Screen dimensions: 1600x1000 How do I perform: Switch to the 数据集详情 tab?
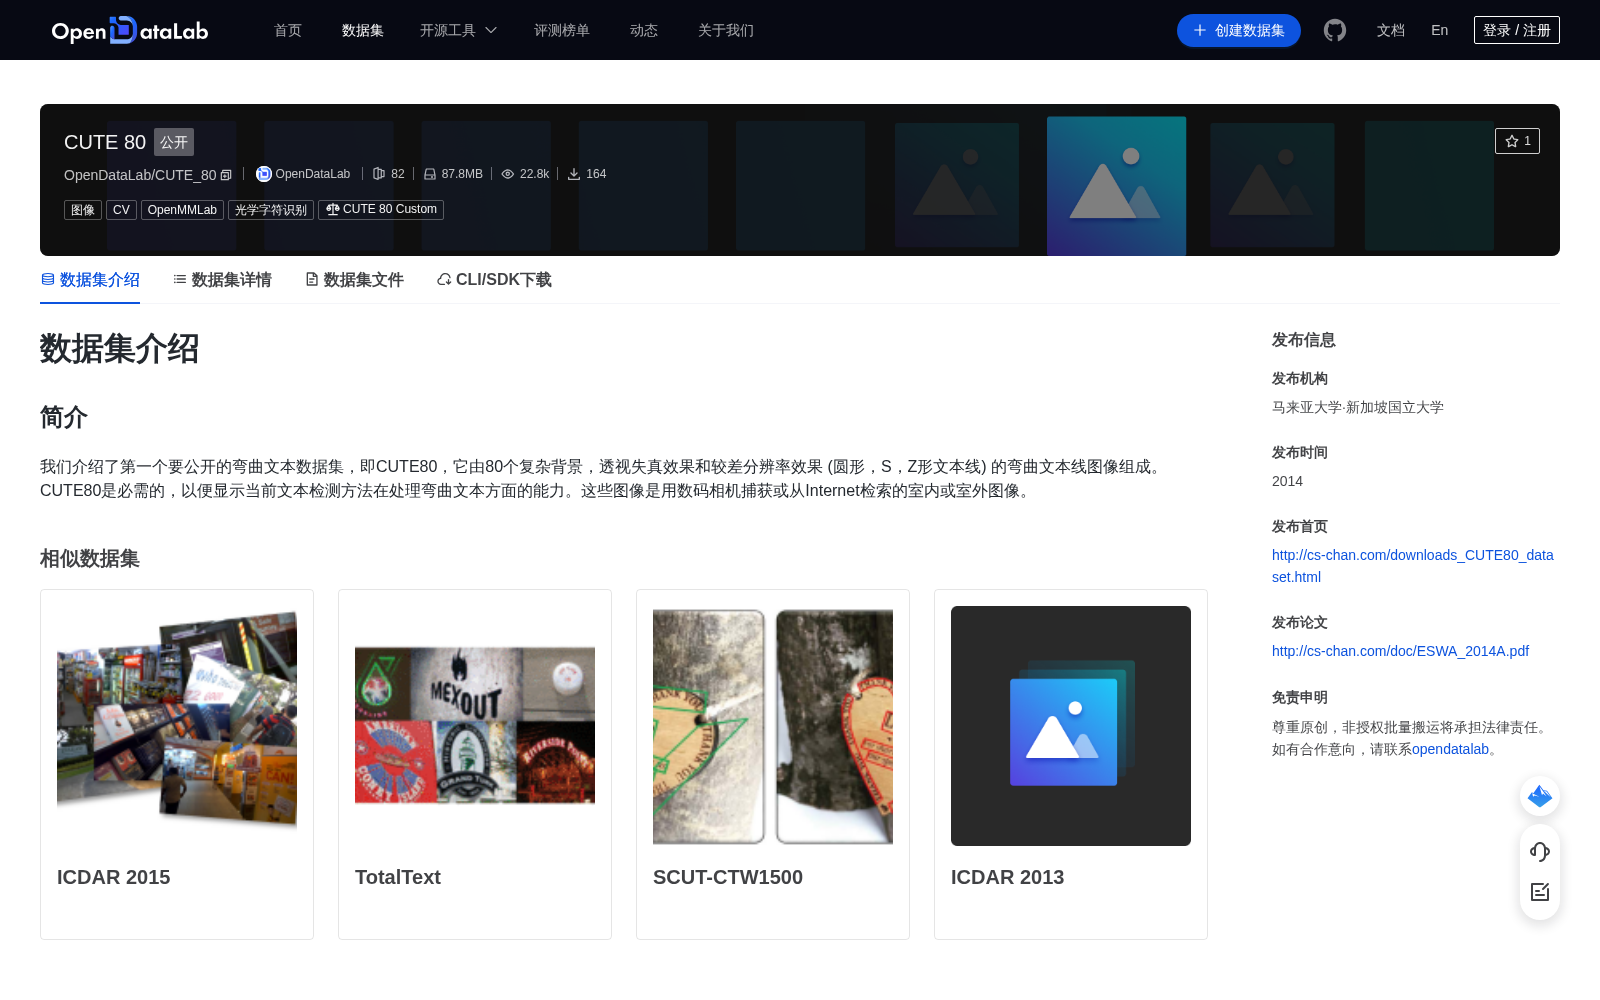pyautogui.click(x=222, y=280)
